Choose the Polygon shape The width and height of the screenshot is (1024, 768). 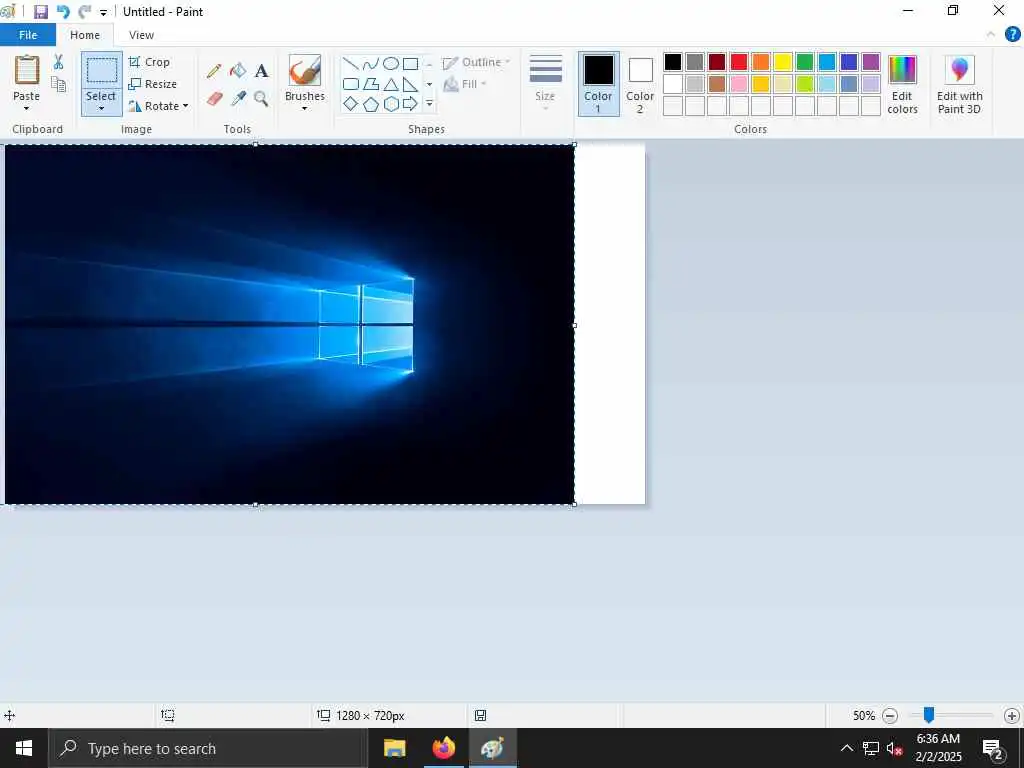371,84
